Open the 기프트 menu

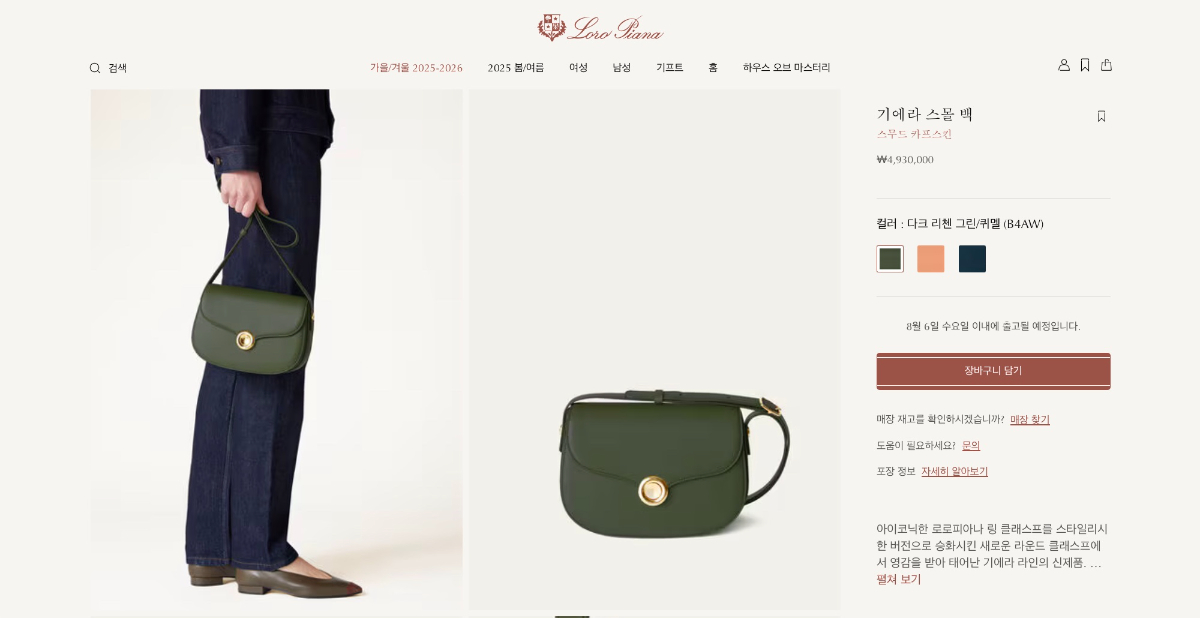point(669,68)
